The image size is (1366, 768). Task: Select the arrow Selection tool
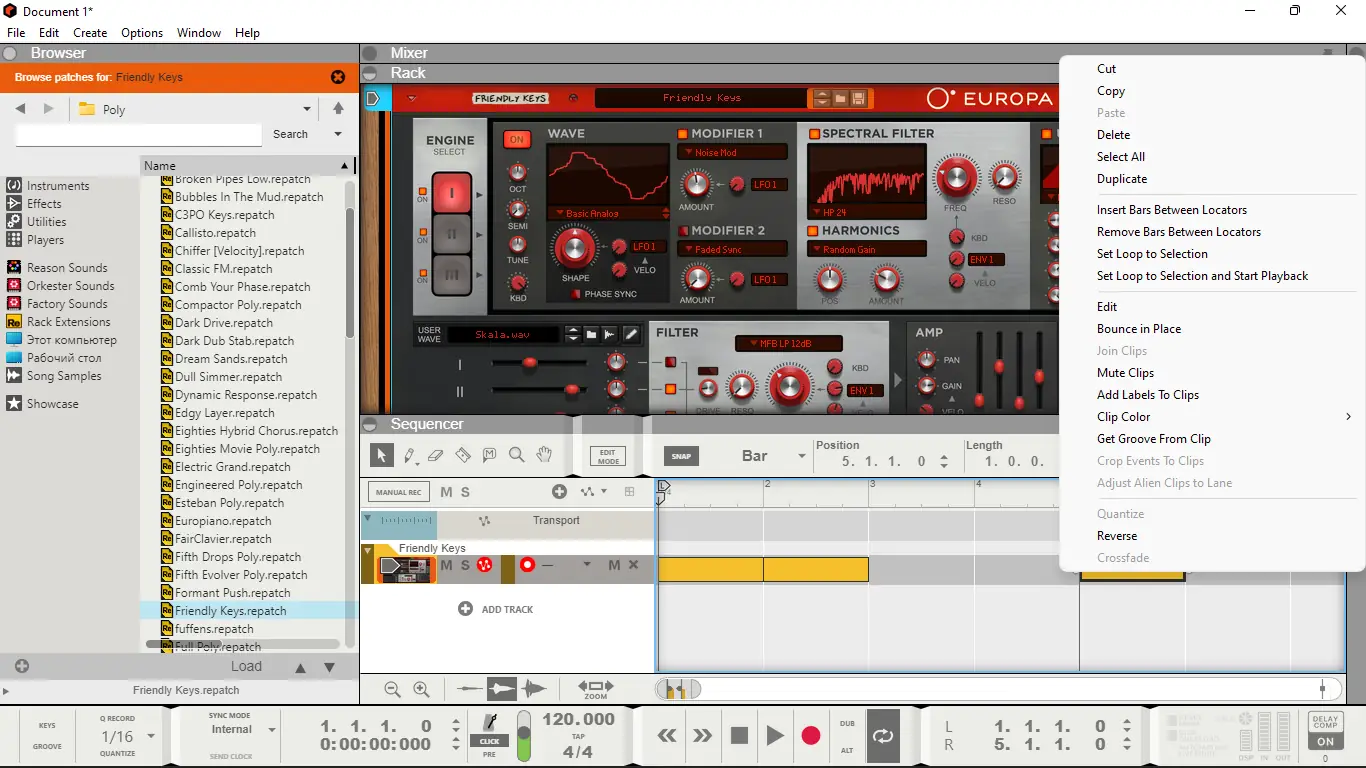click(381, 456)
